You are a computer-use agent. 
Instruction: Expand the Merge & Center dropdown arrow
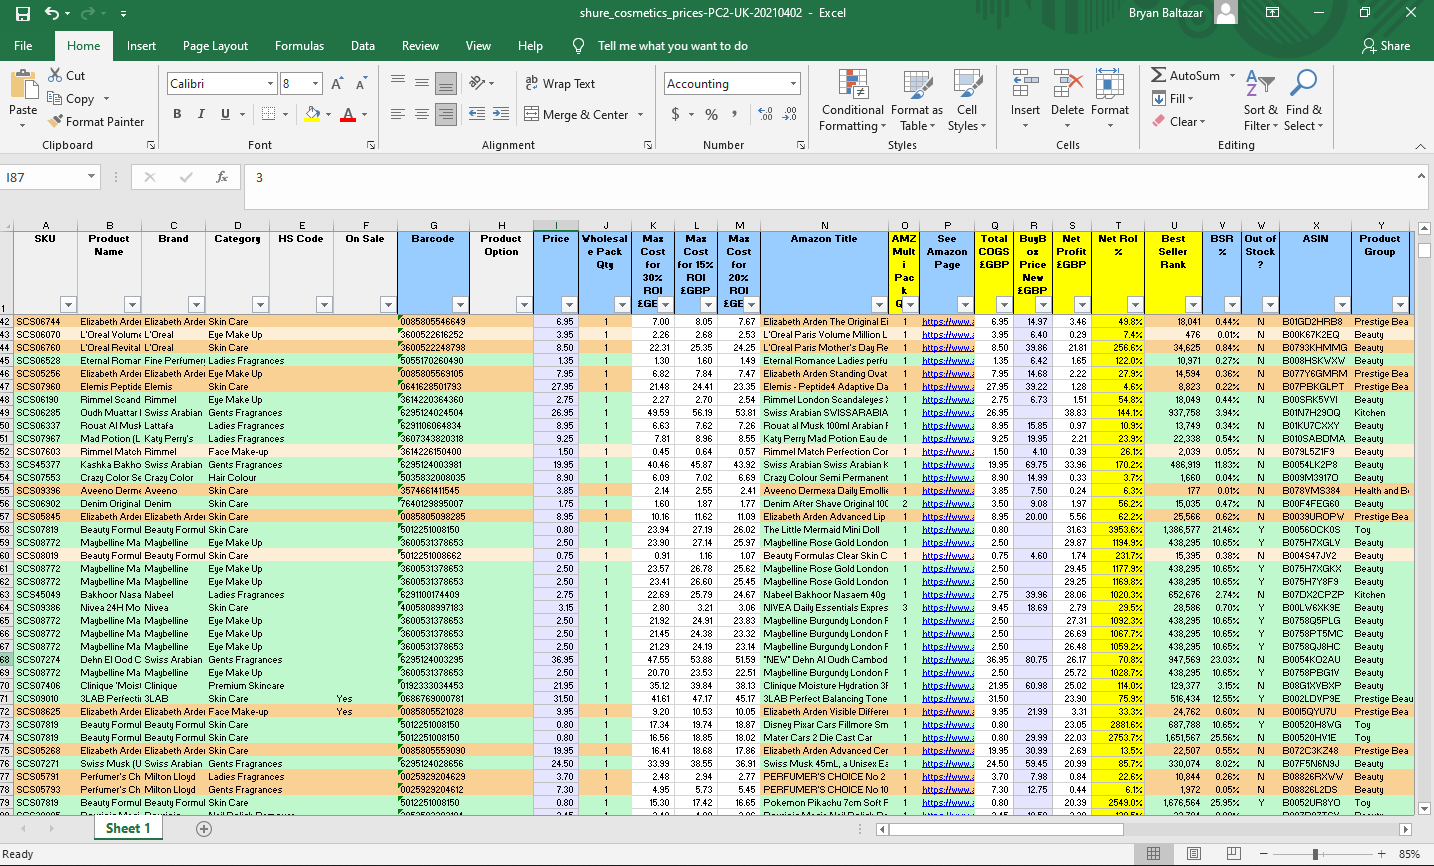click(640, 115)
